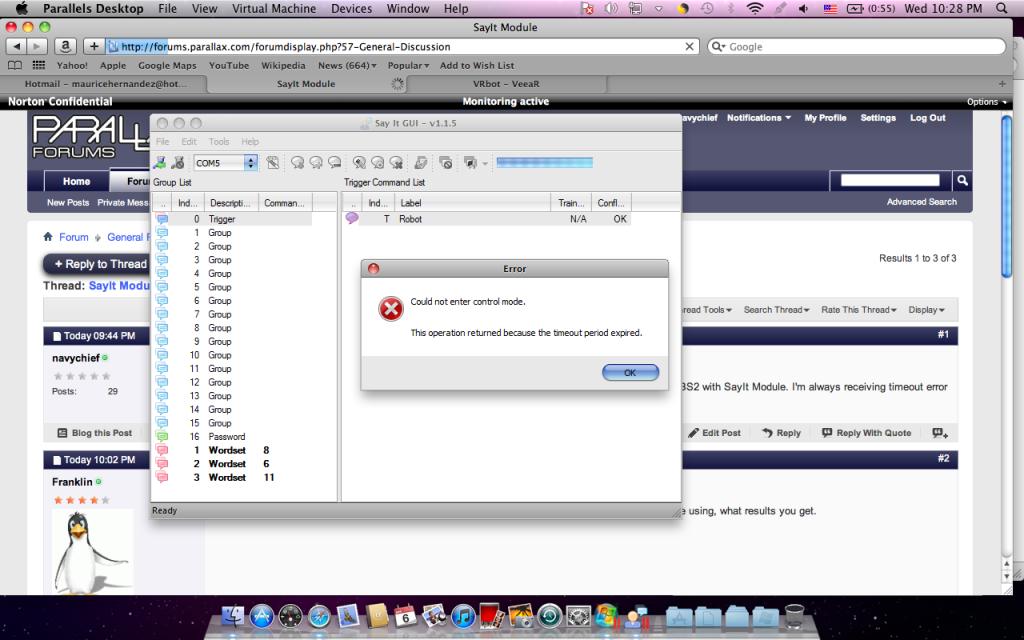Screen dimensions: 1024x640
Task: Open the Tools menu in Say It GUI
Action: point(219,141)
